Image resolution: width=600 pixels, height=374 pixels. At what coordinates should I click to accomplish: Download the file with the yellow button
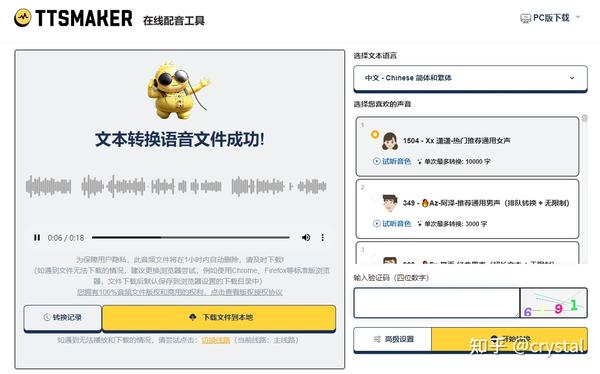pyautogui.click(x=219, y=317)
